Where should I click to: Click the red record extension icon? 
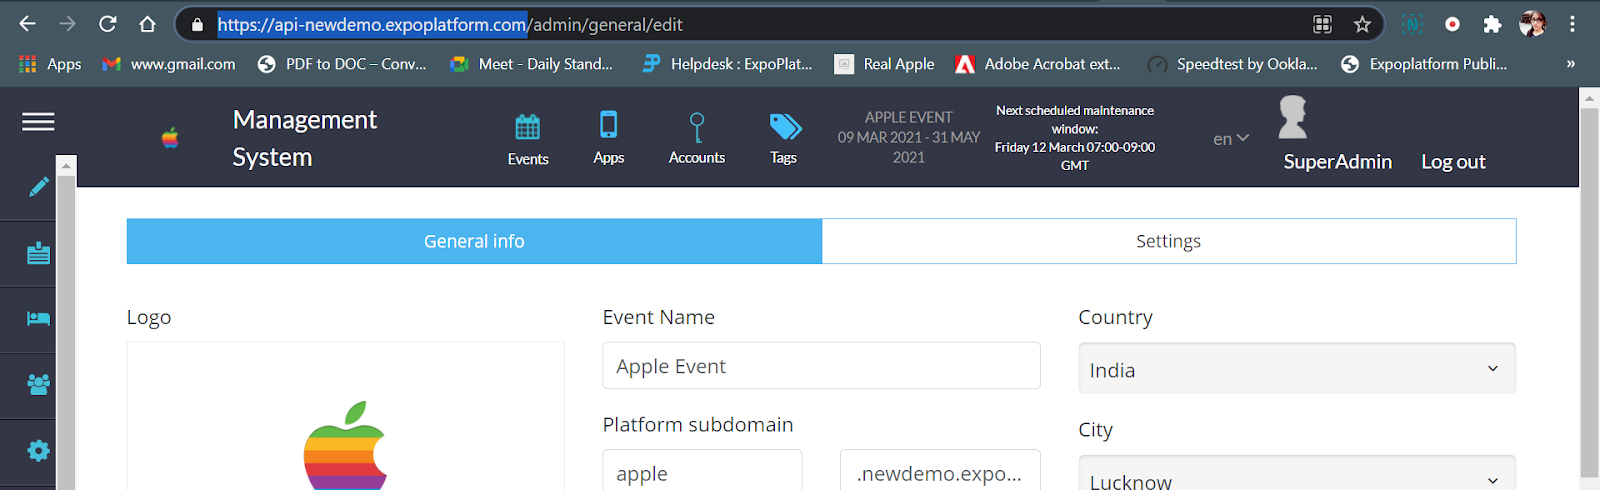click(x=1452, y=24)
